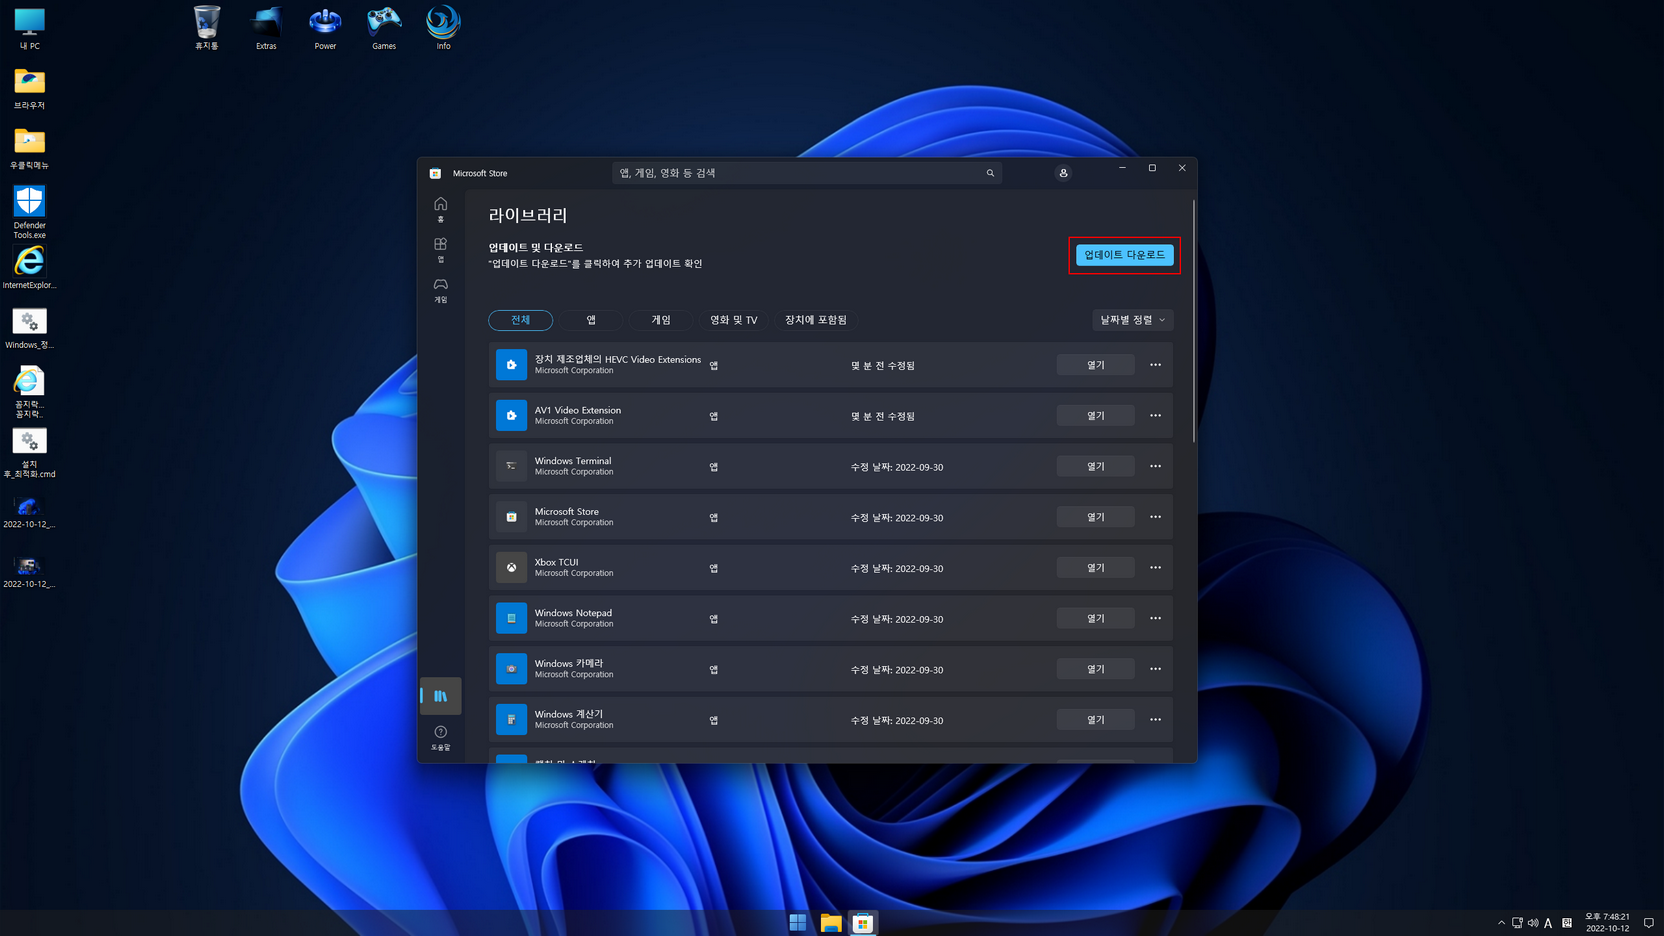Click the Microsoft Store app icon in list

(x=511, y=517)
